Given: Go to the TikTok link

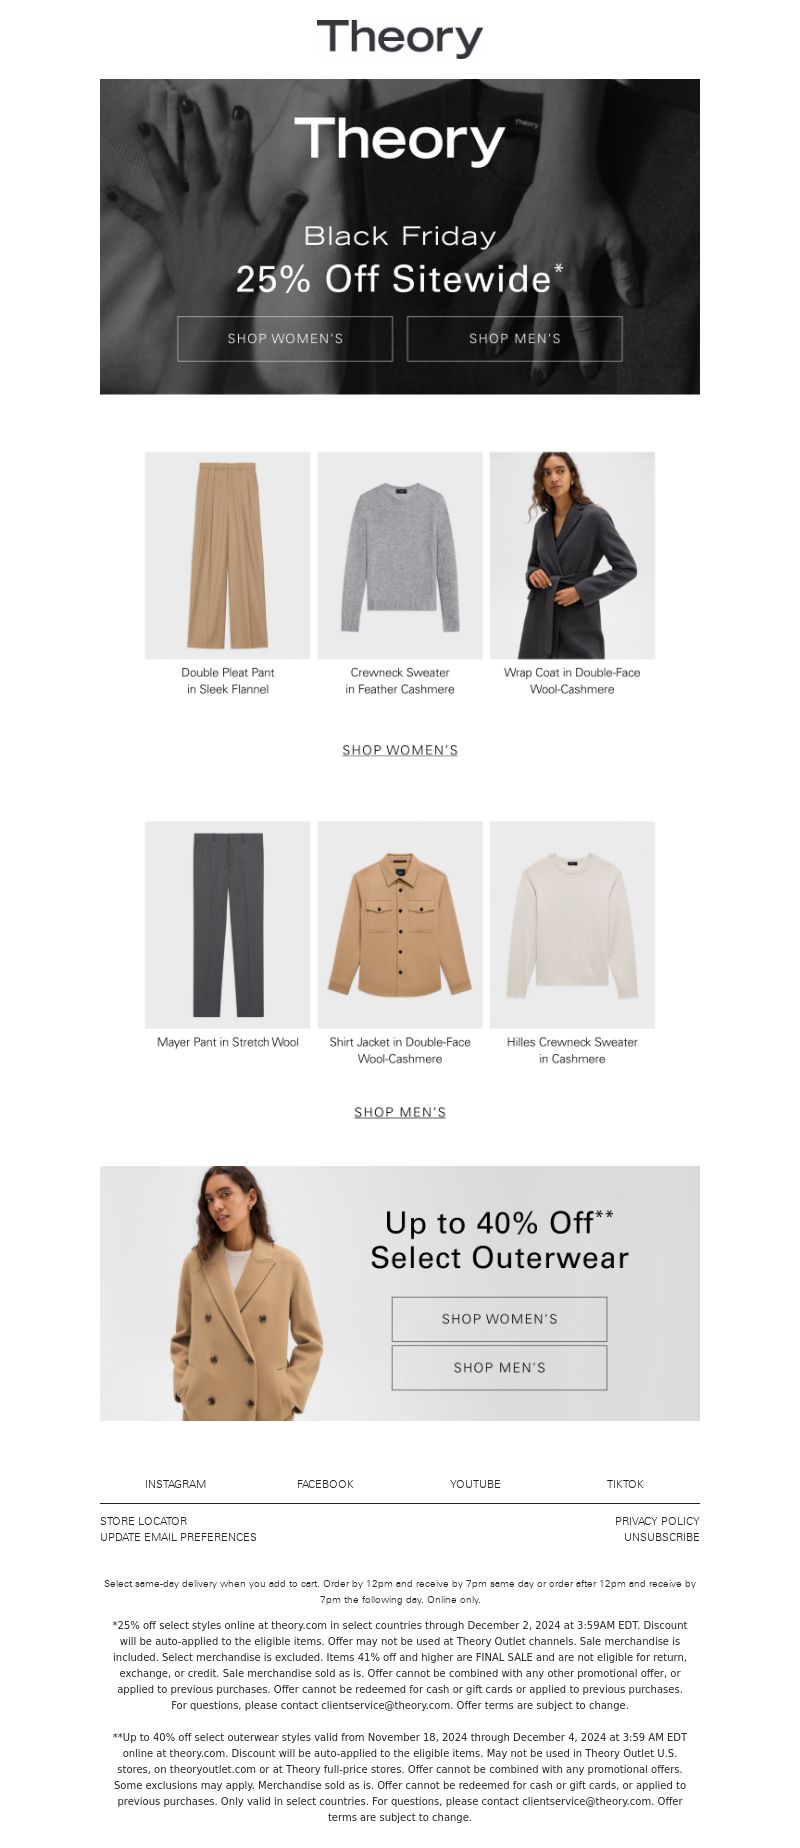Looking at the screenshot, I should coord(625,1484).
